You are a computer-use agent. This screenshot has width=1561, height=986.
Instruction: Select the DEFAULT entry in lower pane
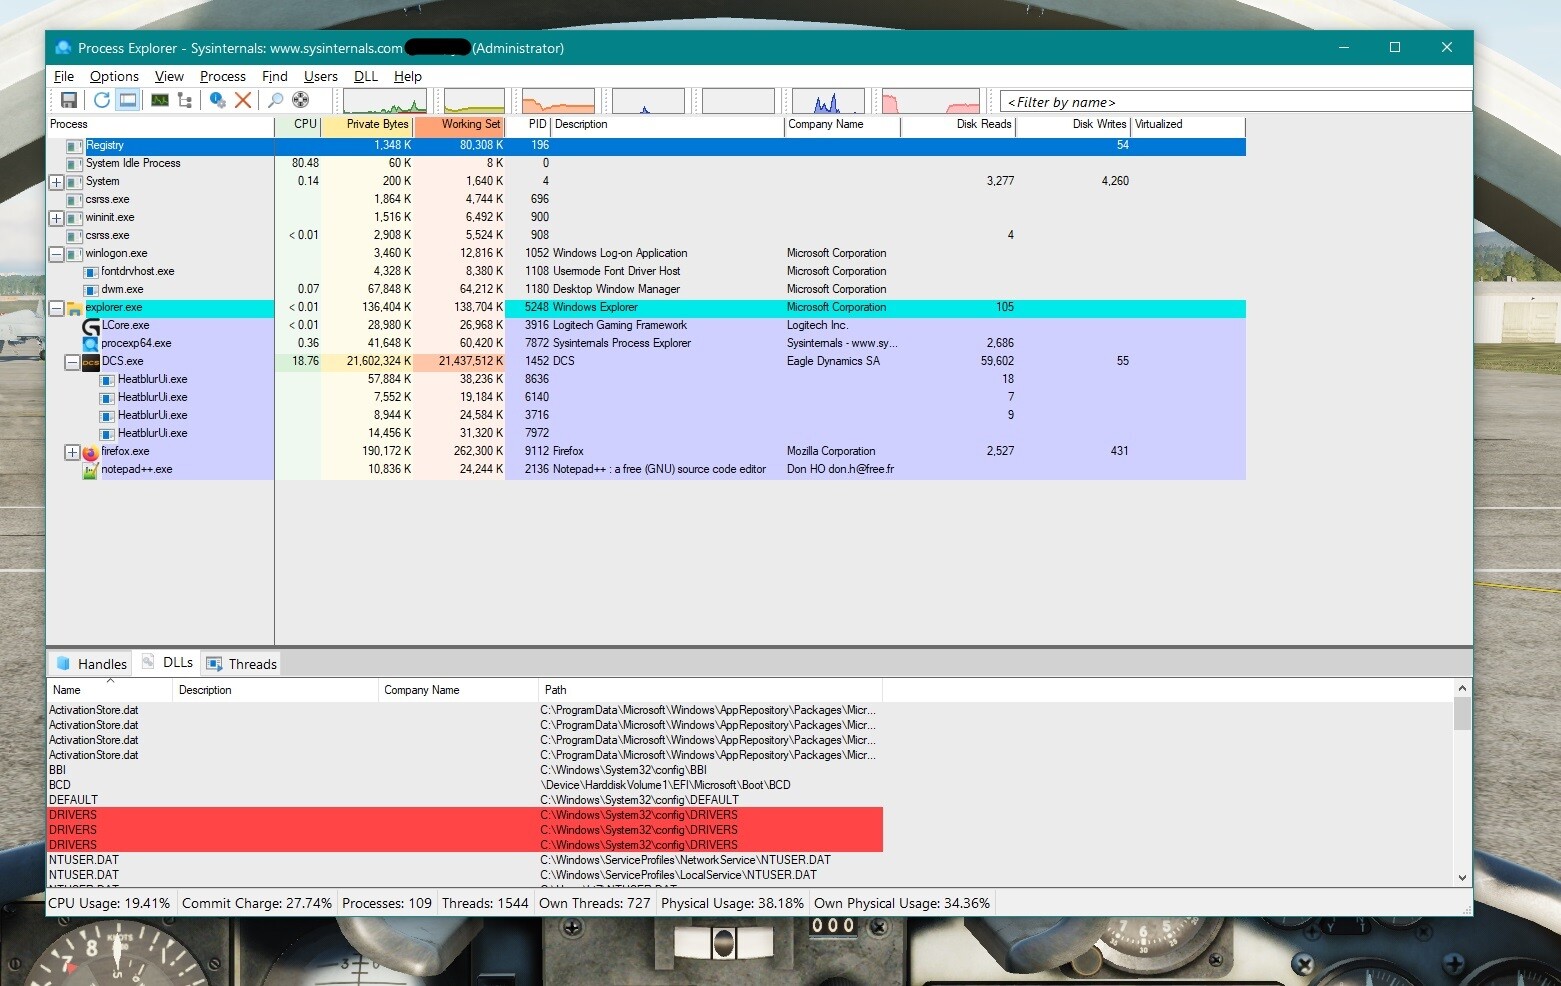pyautogui.click(x=465, y=800)
